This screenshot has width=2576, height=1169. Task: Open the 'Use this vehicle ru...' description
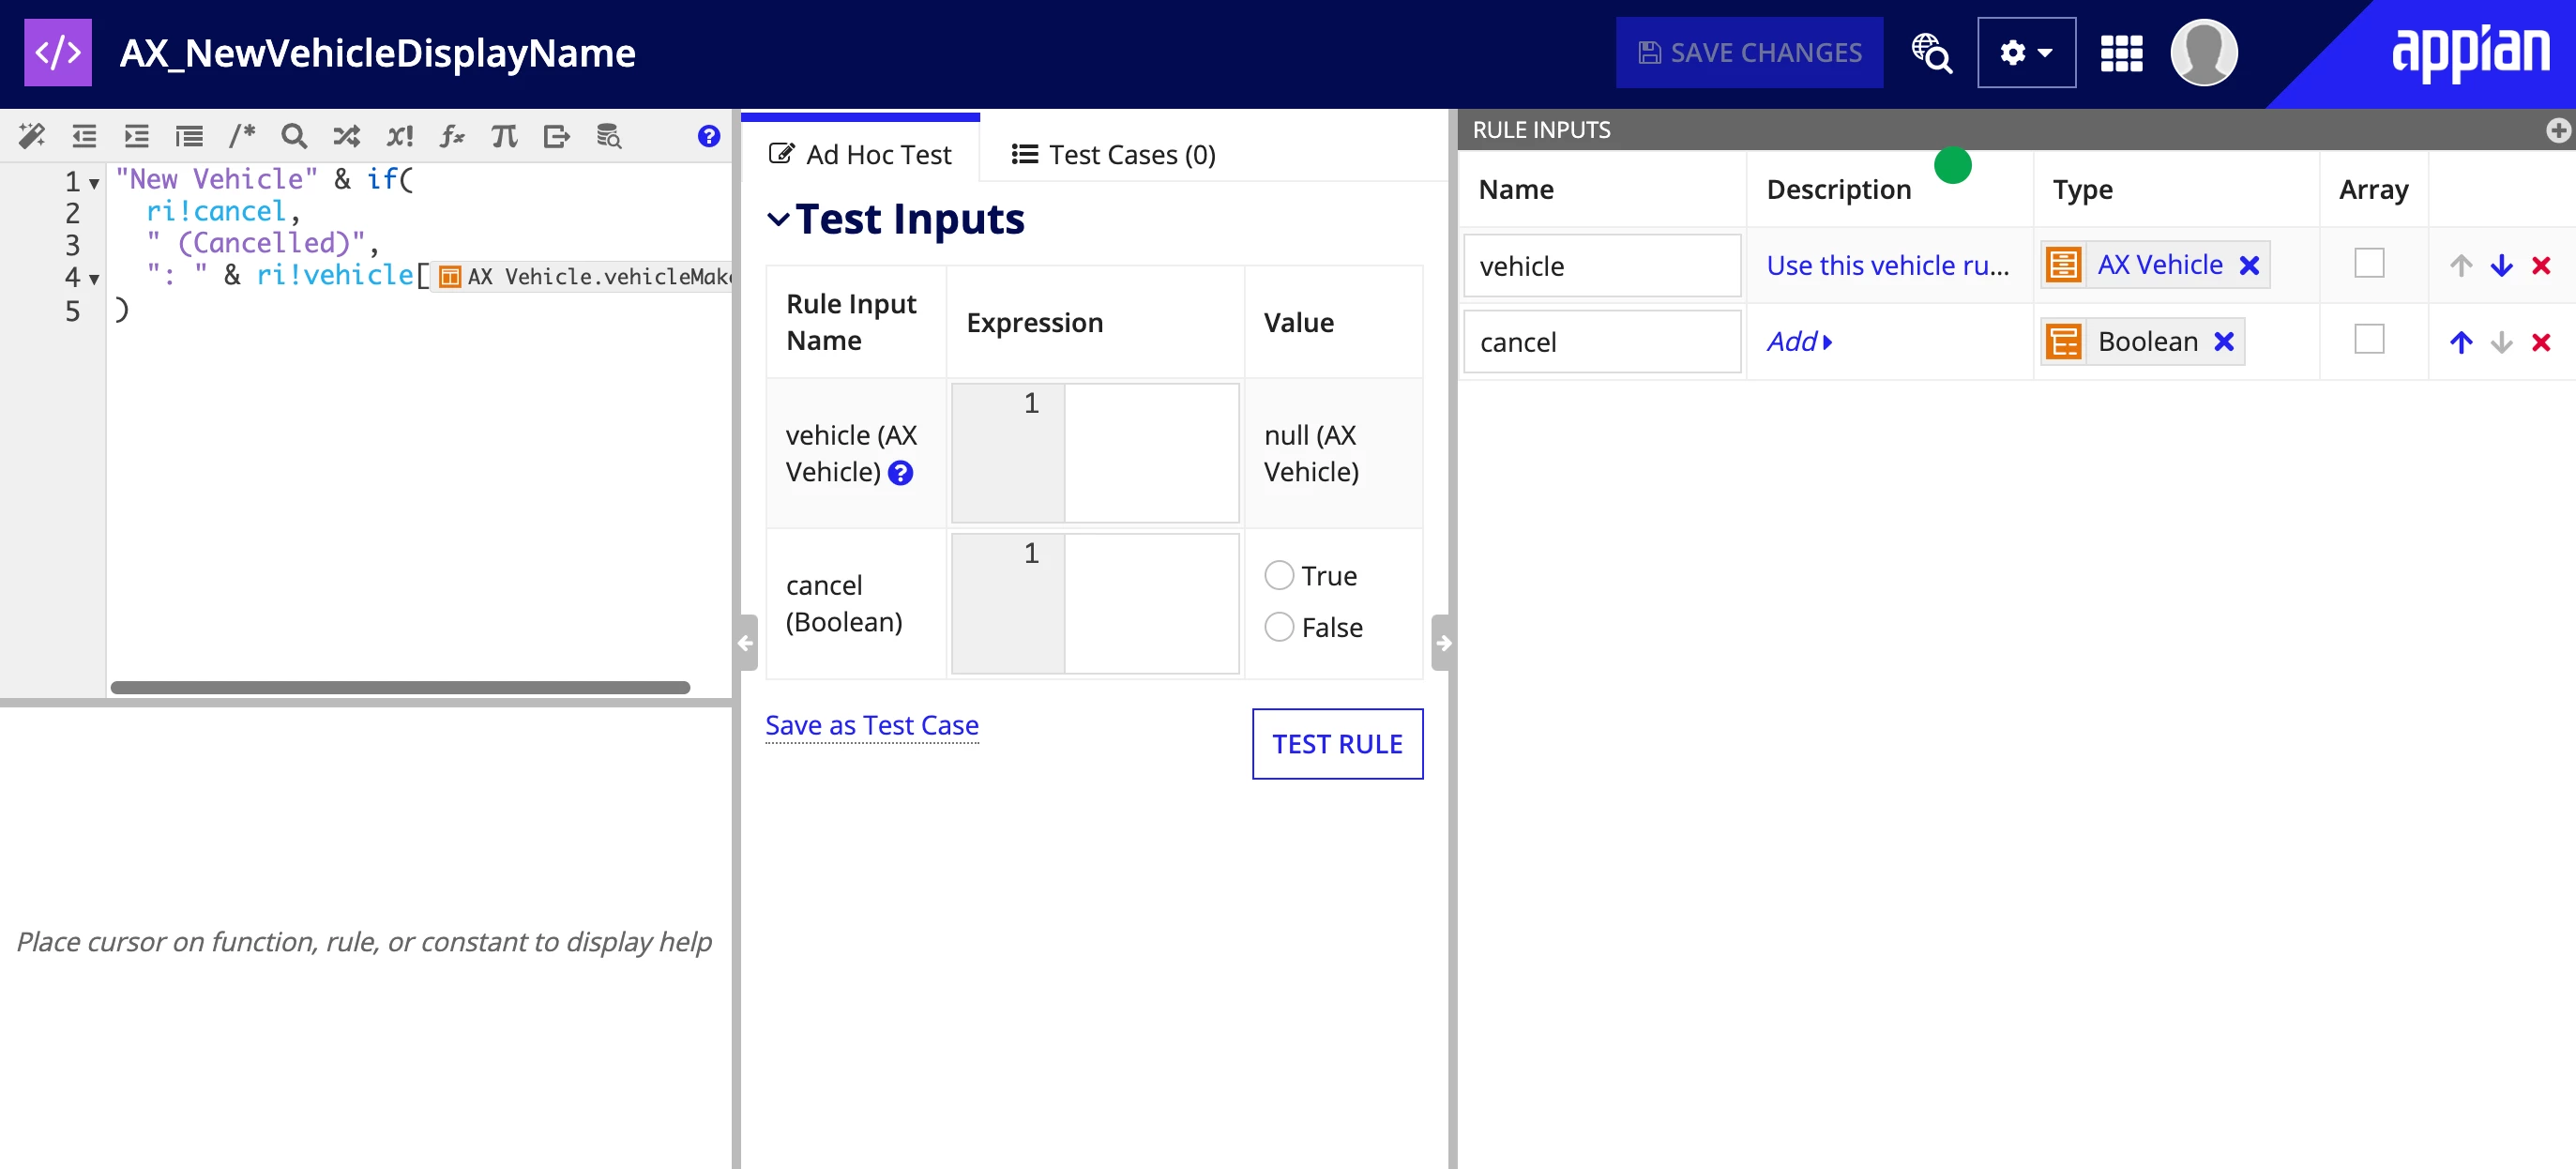point(1888,265)
